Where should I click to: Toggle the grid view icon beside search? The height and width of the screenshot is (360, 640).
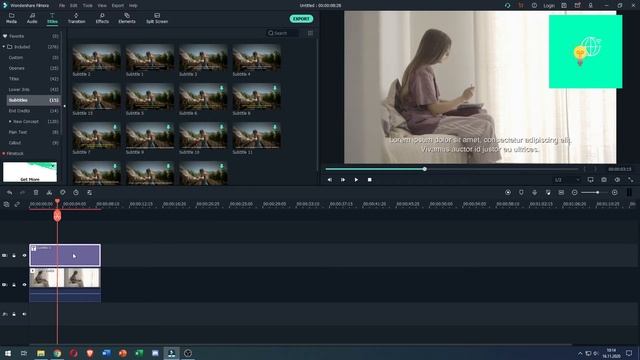(310, 33)
